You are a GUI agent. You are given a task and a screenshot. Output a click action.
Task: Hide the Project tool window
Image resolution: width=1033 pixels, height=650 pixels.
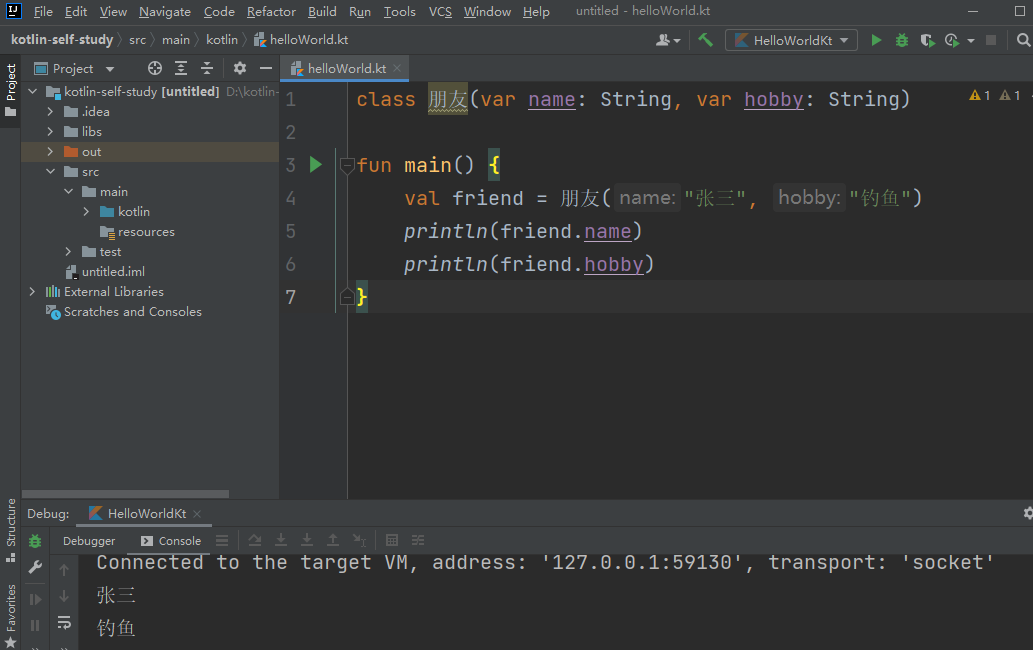coord(265,68)
